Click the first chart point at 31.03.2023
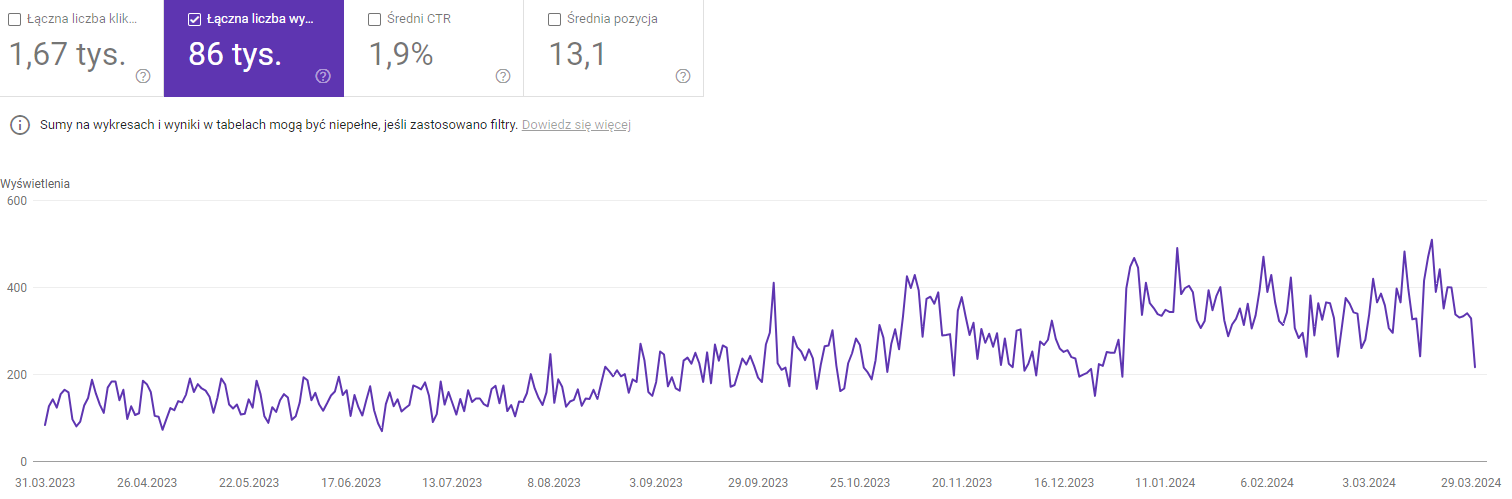The height and width of the screenshot is (499, 1512). (x=45, y=425)
